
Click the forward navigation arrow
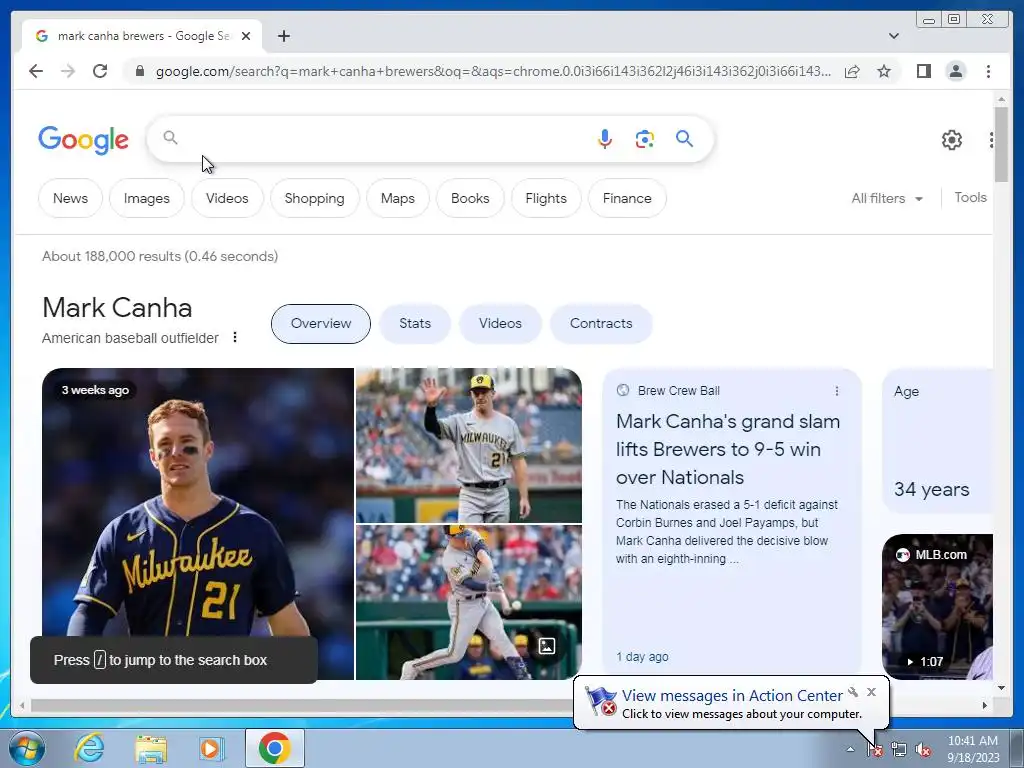tap(68, 71)
